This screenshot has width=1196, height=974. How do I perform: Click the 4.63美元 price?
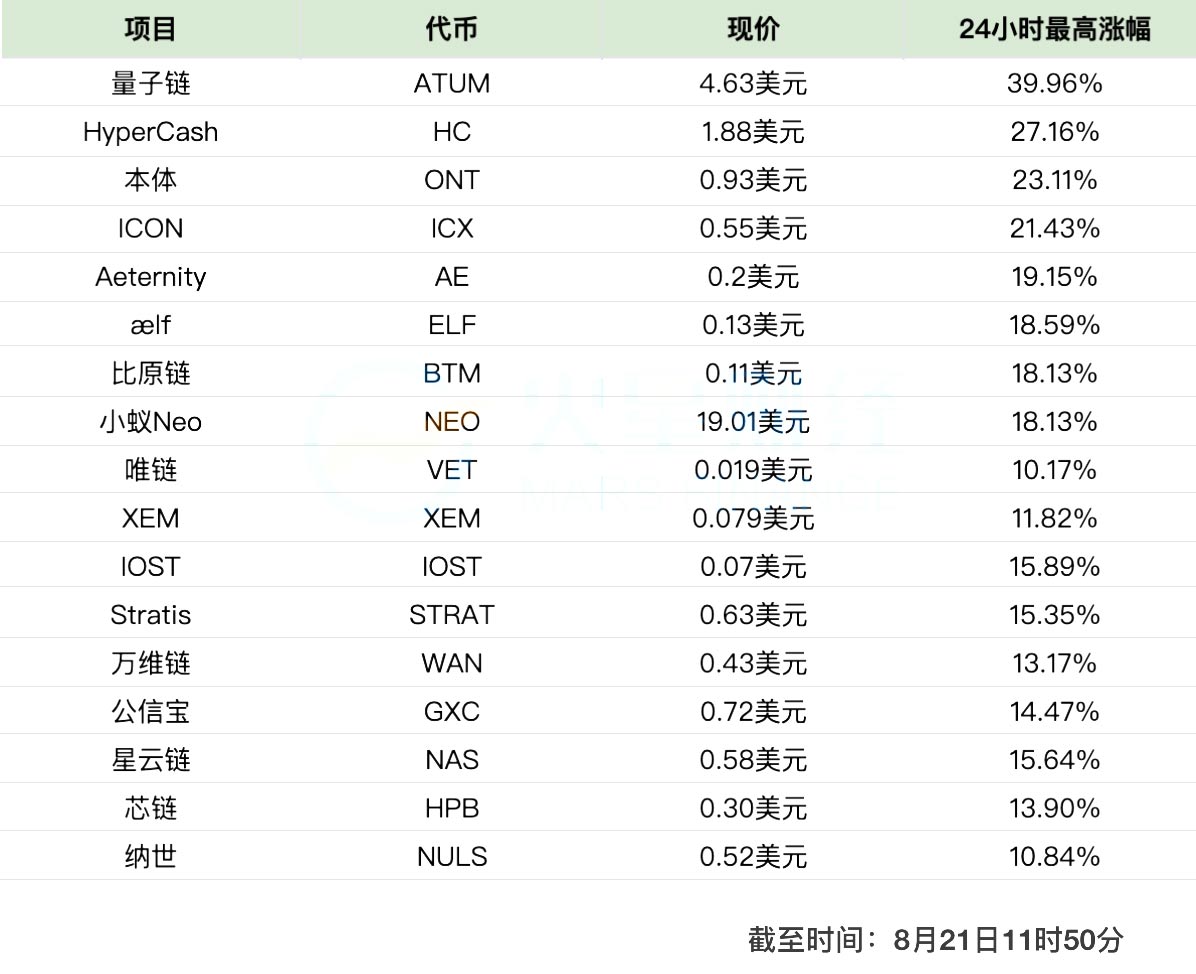(x=753, y=83)
